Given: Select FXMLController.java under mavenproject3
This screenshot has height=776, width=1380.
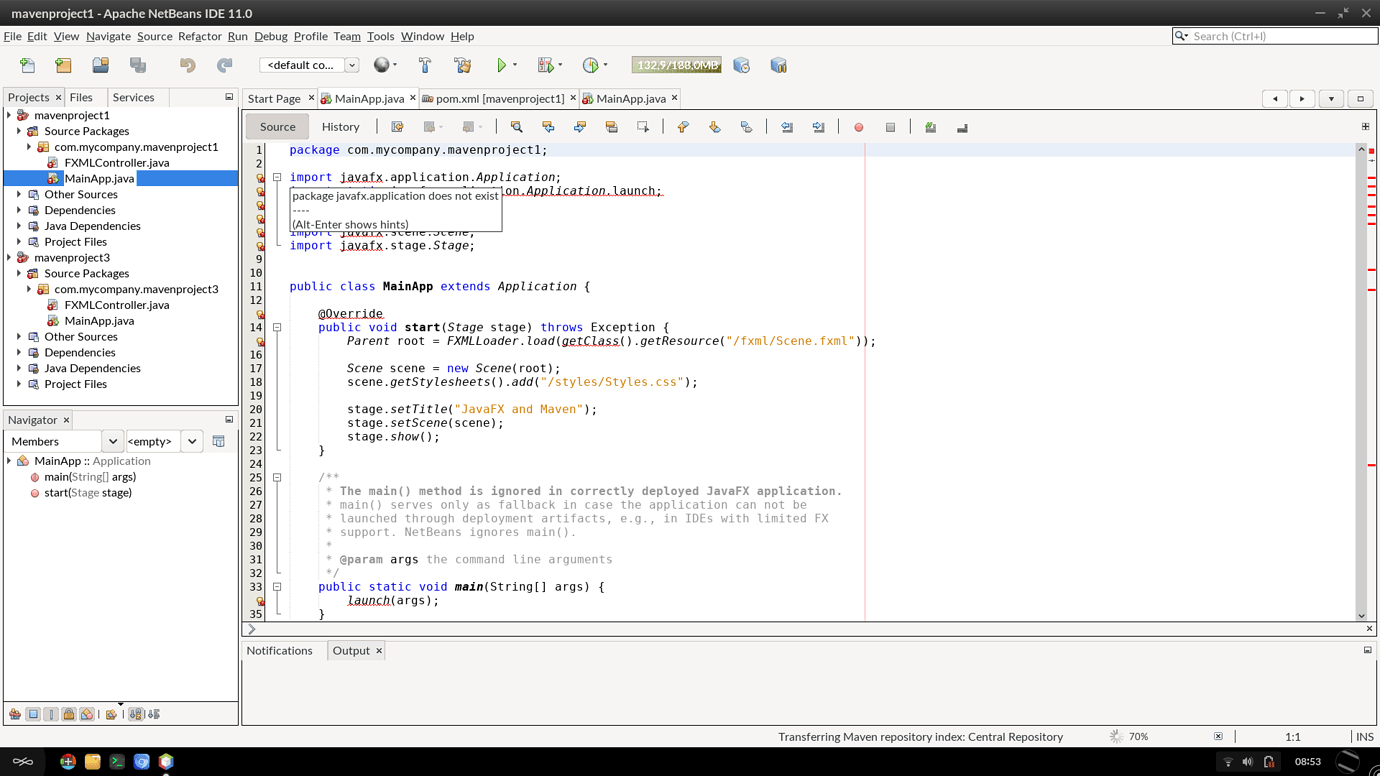Looking at the screenshot, I should tap(116, 305).
